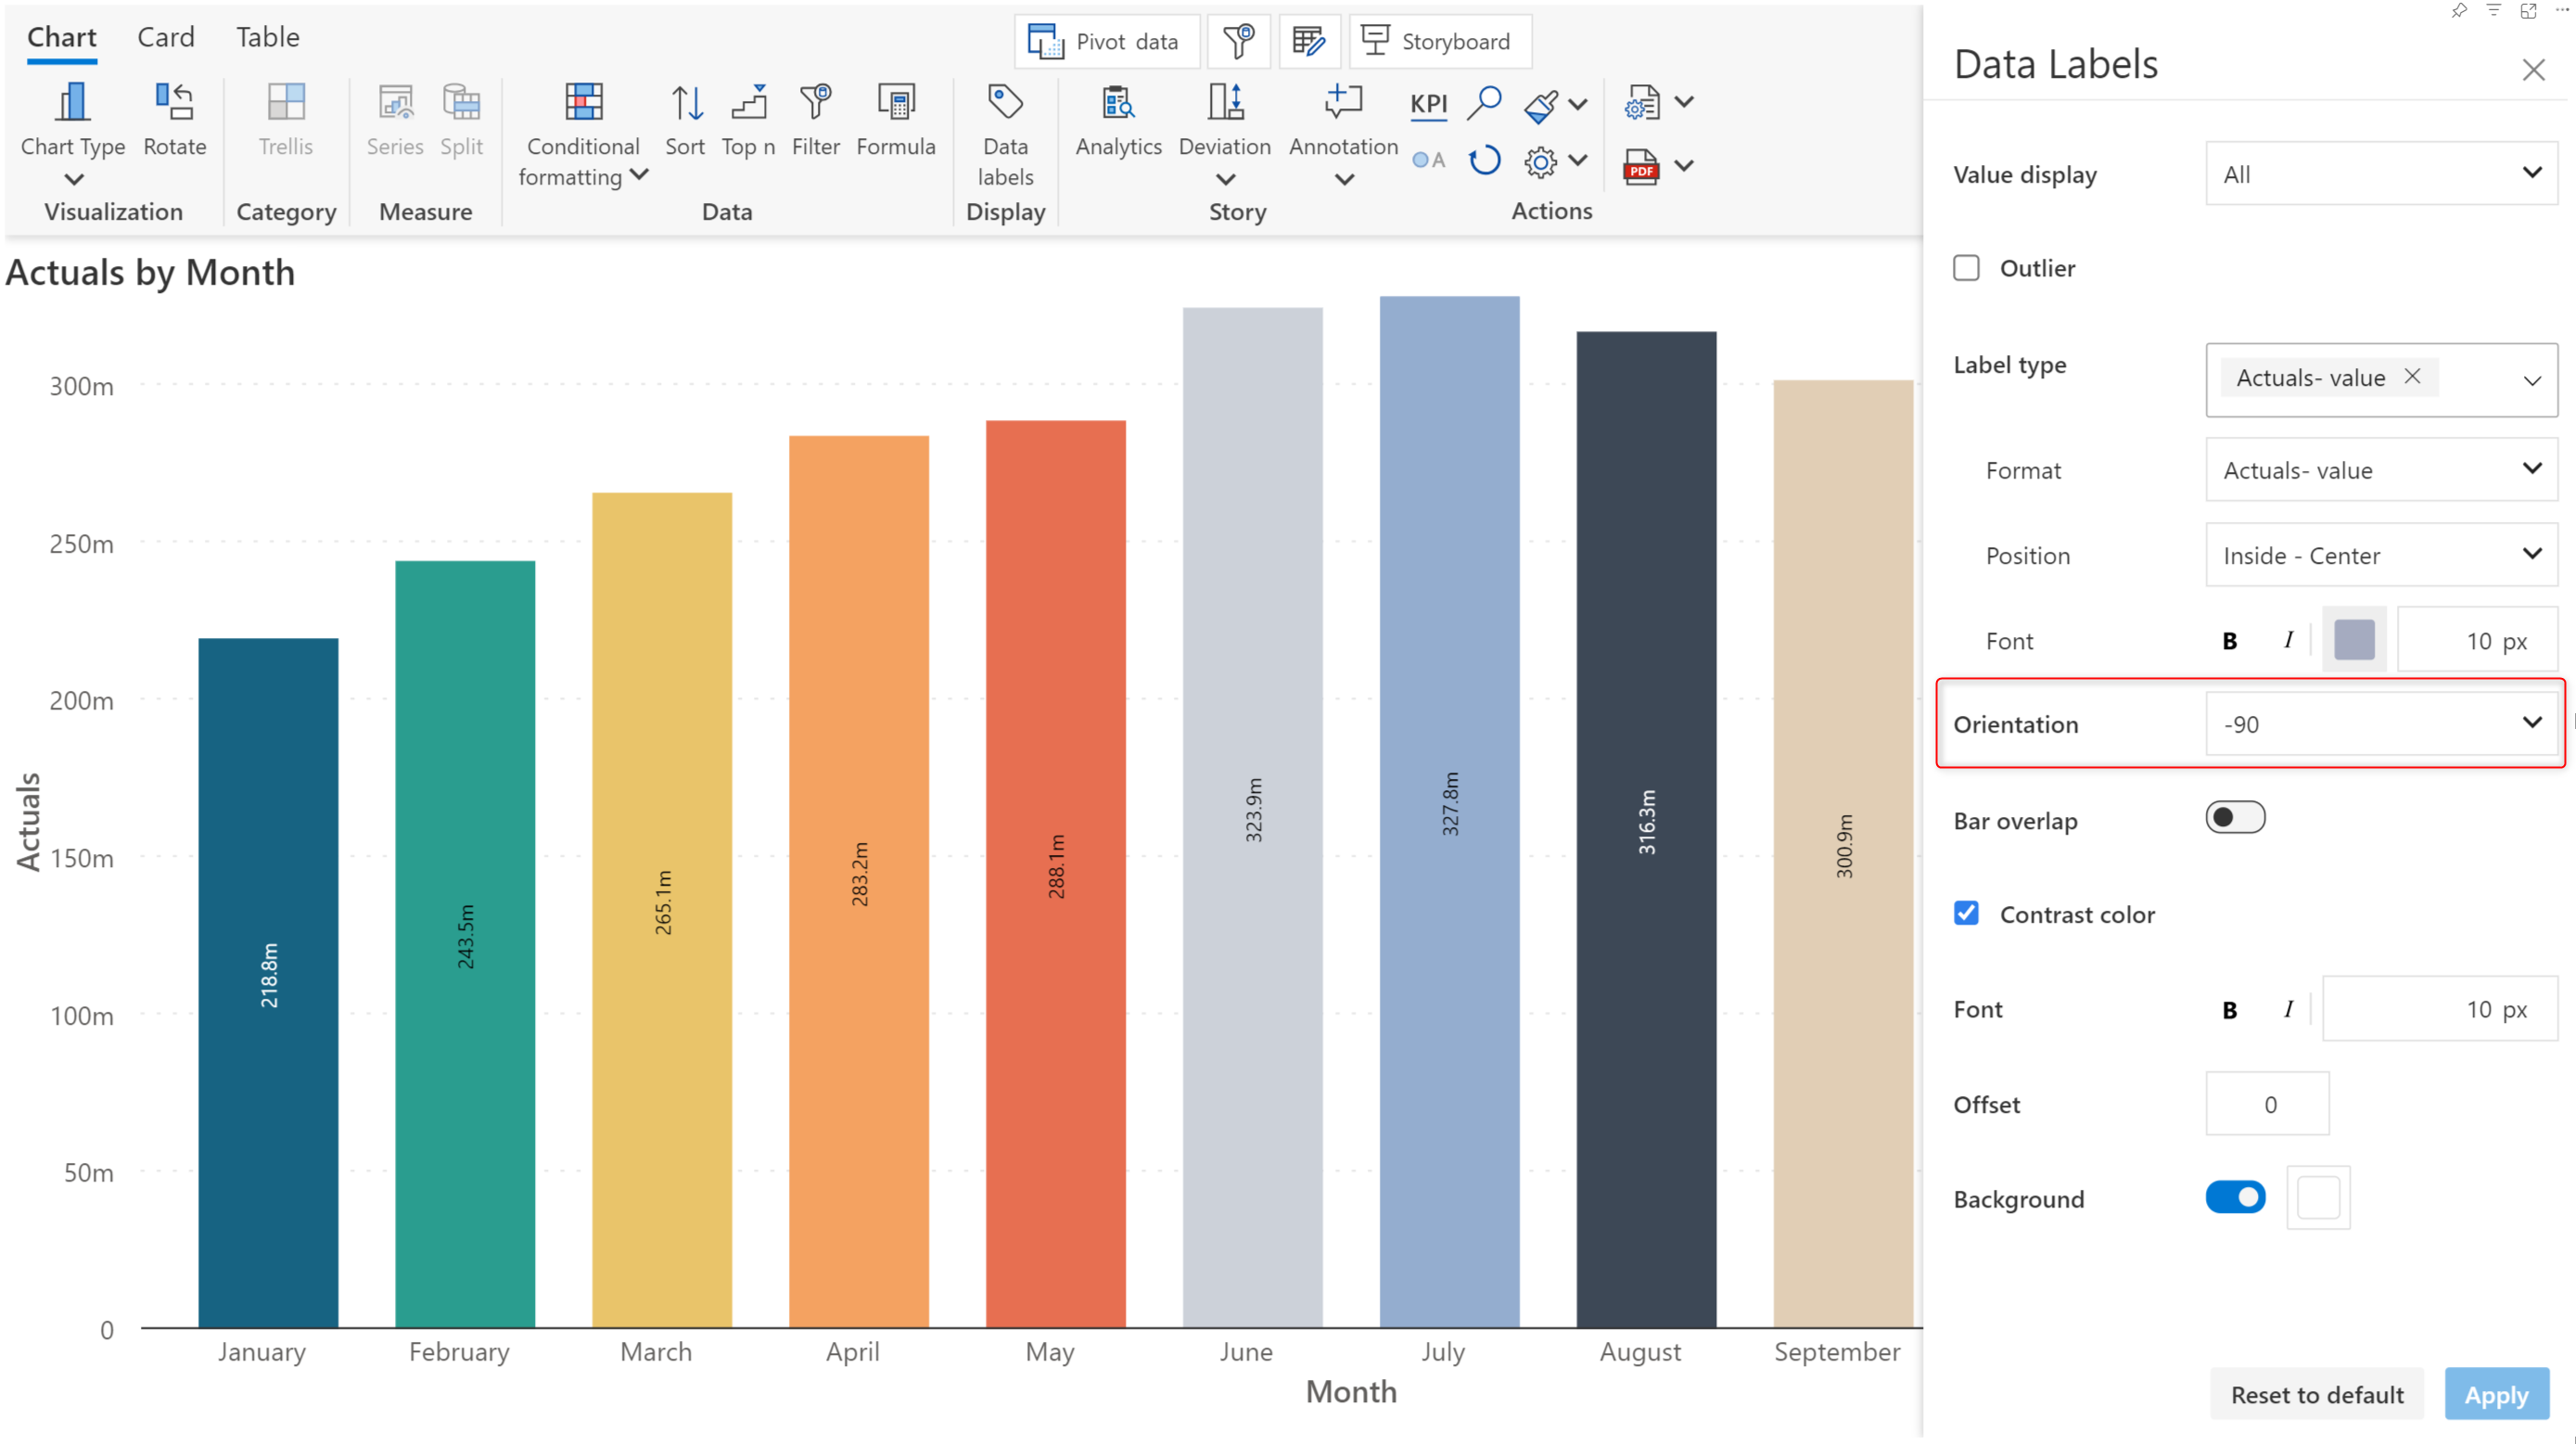Click the gear settings icon in Actions

point(1540,161)
